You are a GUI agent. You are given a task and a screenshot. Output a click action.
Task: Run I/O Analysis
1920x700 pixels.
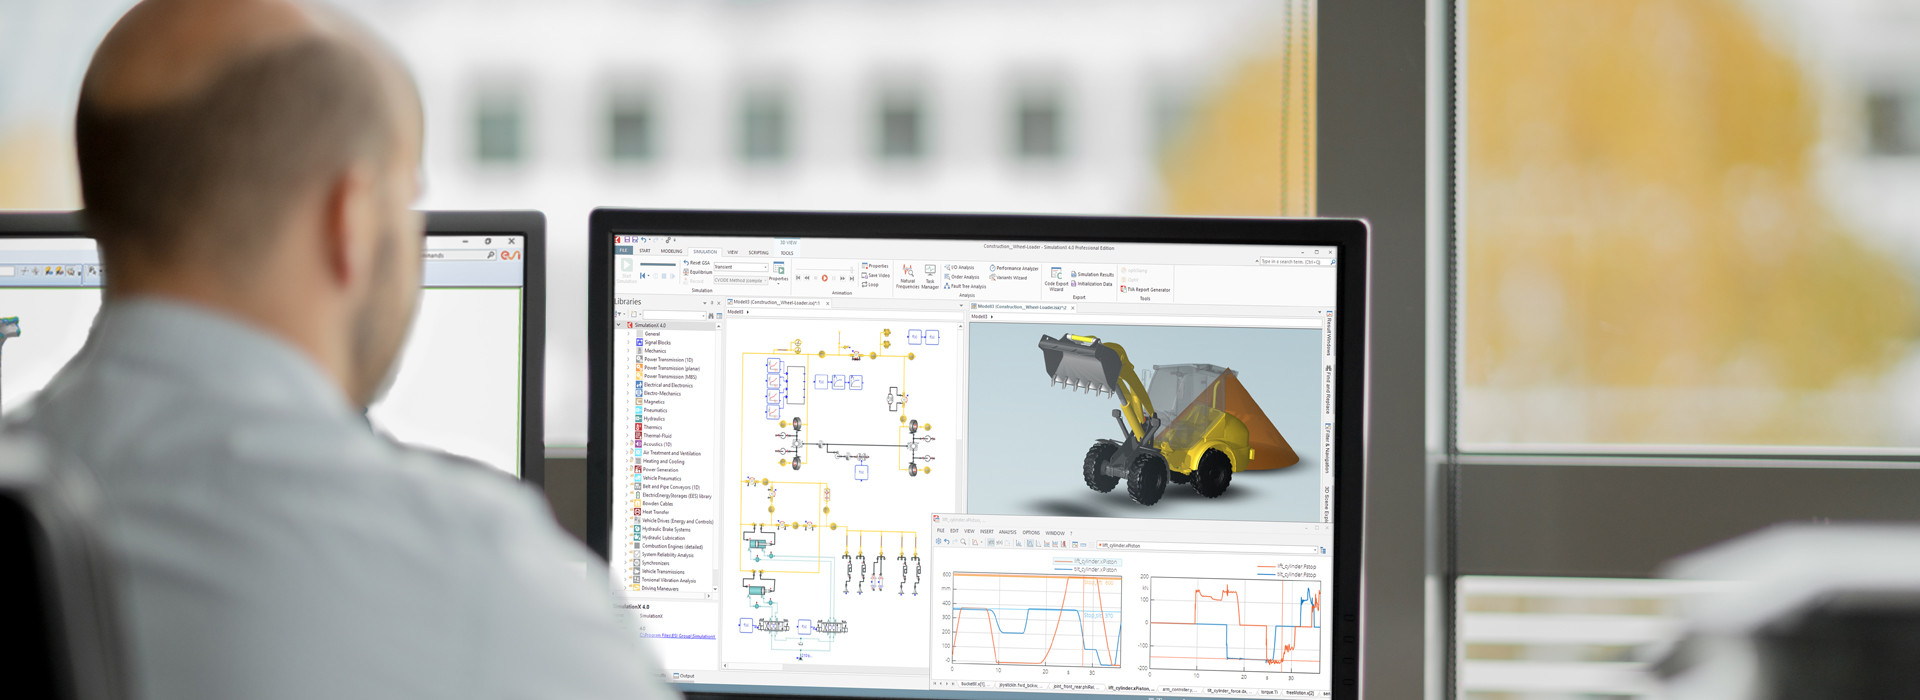click(x=960, y=268)
